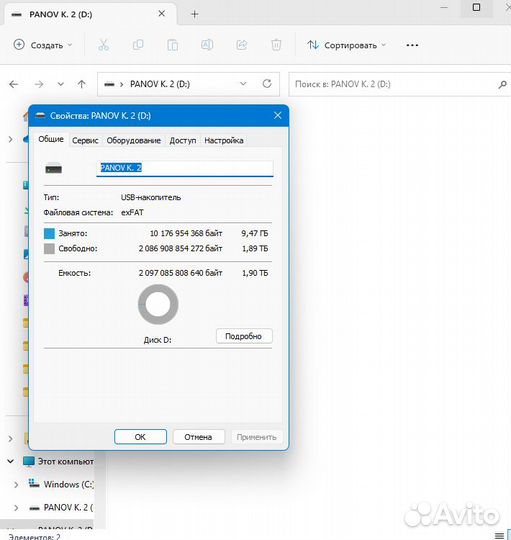Open the Сортировать dropdown
511x540 pixels.
[x=347, y=45]
